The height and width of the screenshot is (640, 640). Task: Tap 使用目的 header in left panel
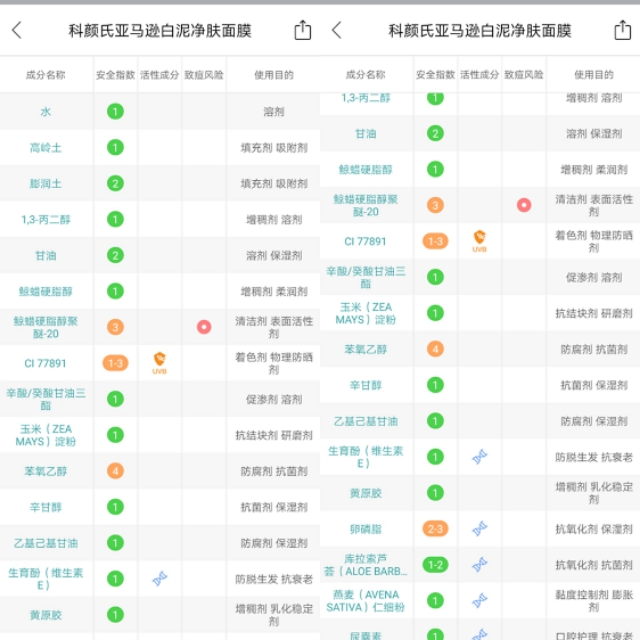point(274,75)
